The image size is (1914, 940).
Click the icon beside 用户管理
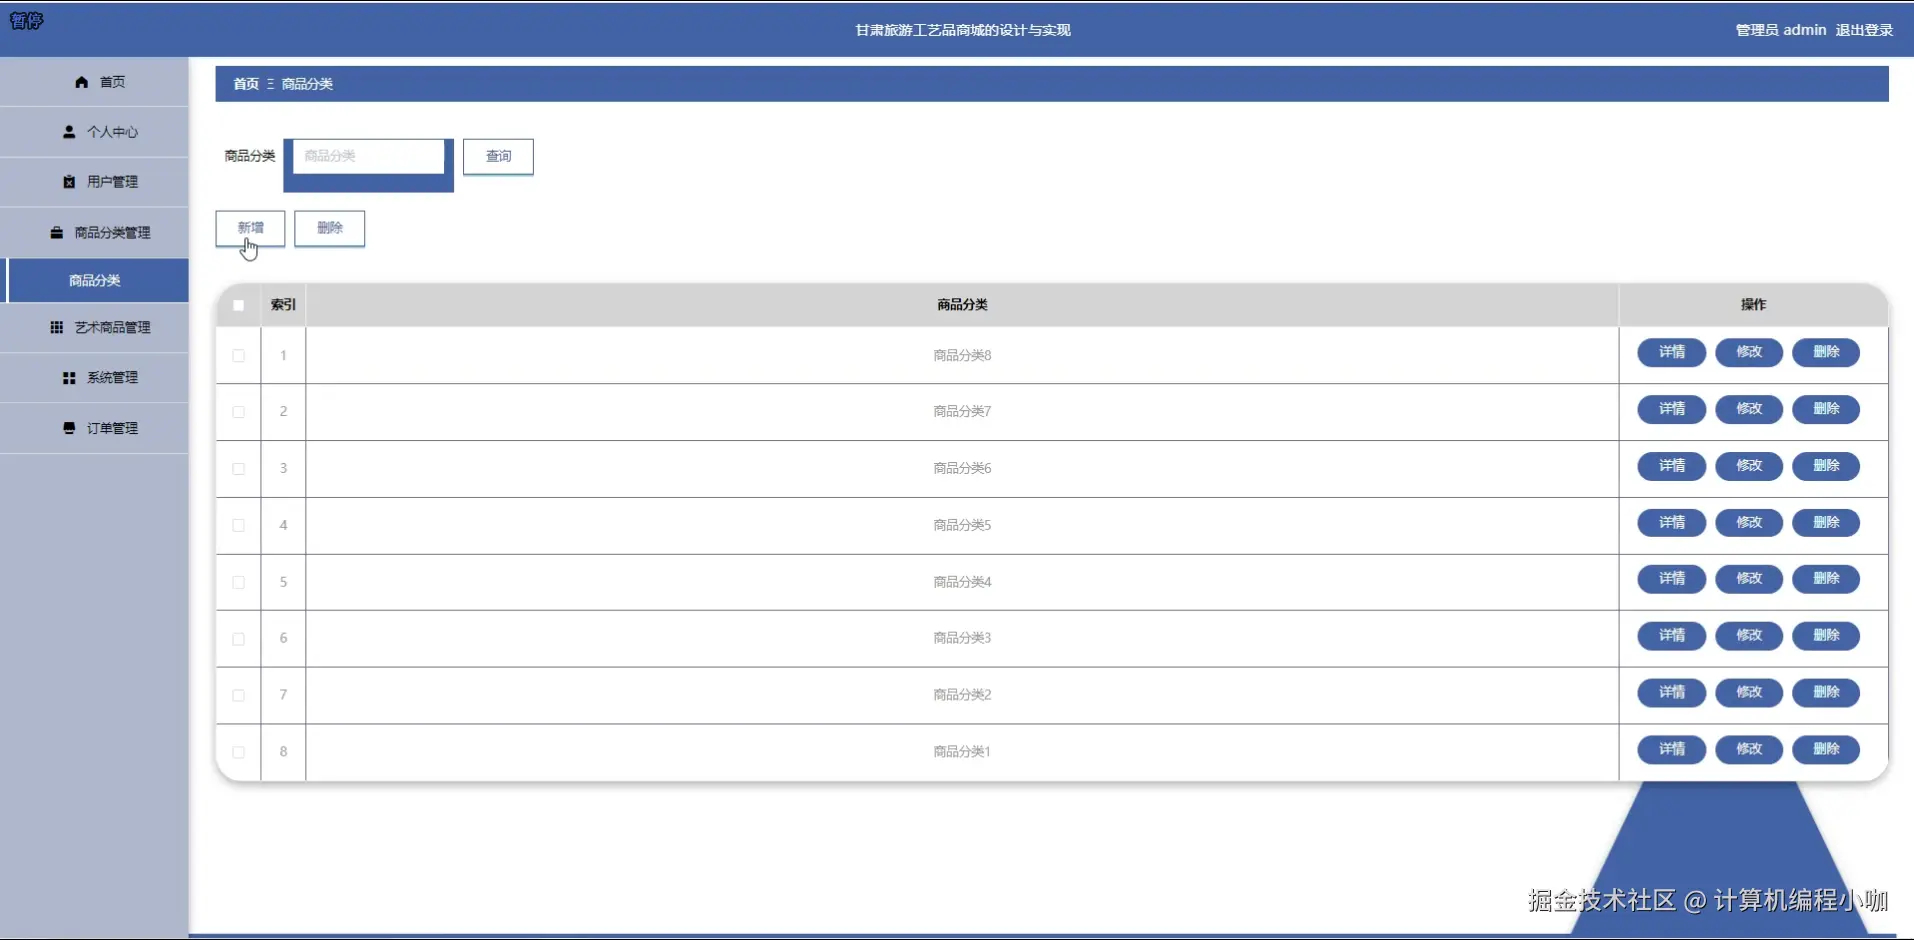(x=69, y=182)
